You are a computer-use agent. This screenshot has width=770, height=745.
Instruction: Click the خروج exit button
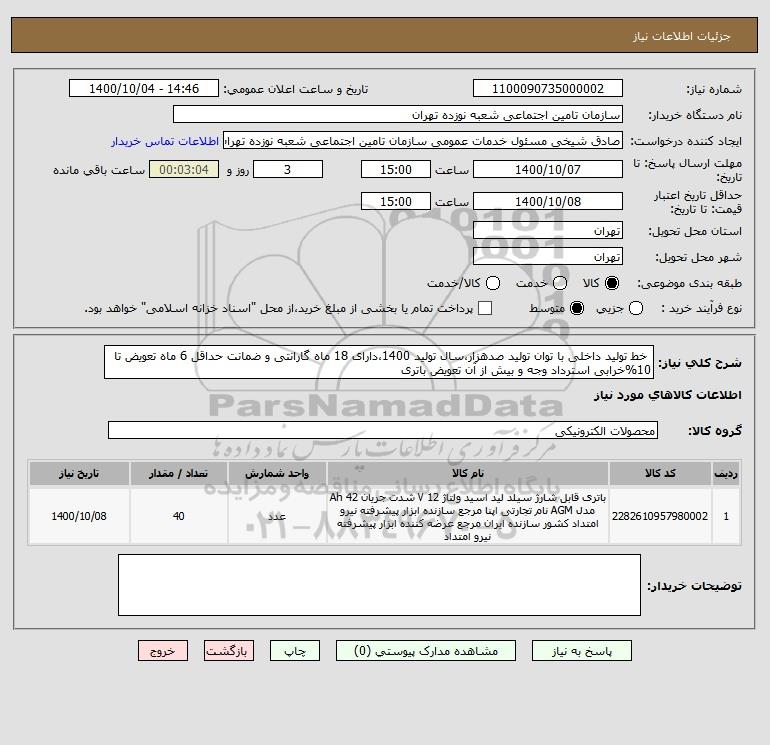(x=163, y=651)
